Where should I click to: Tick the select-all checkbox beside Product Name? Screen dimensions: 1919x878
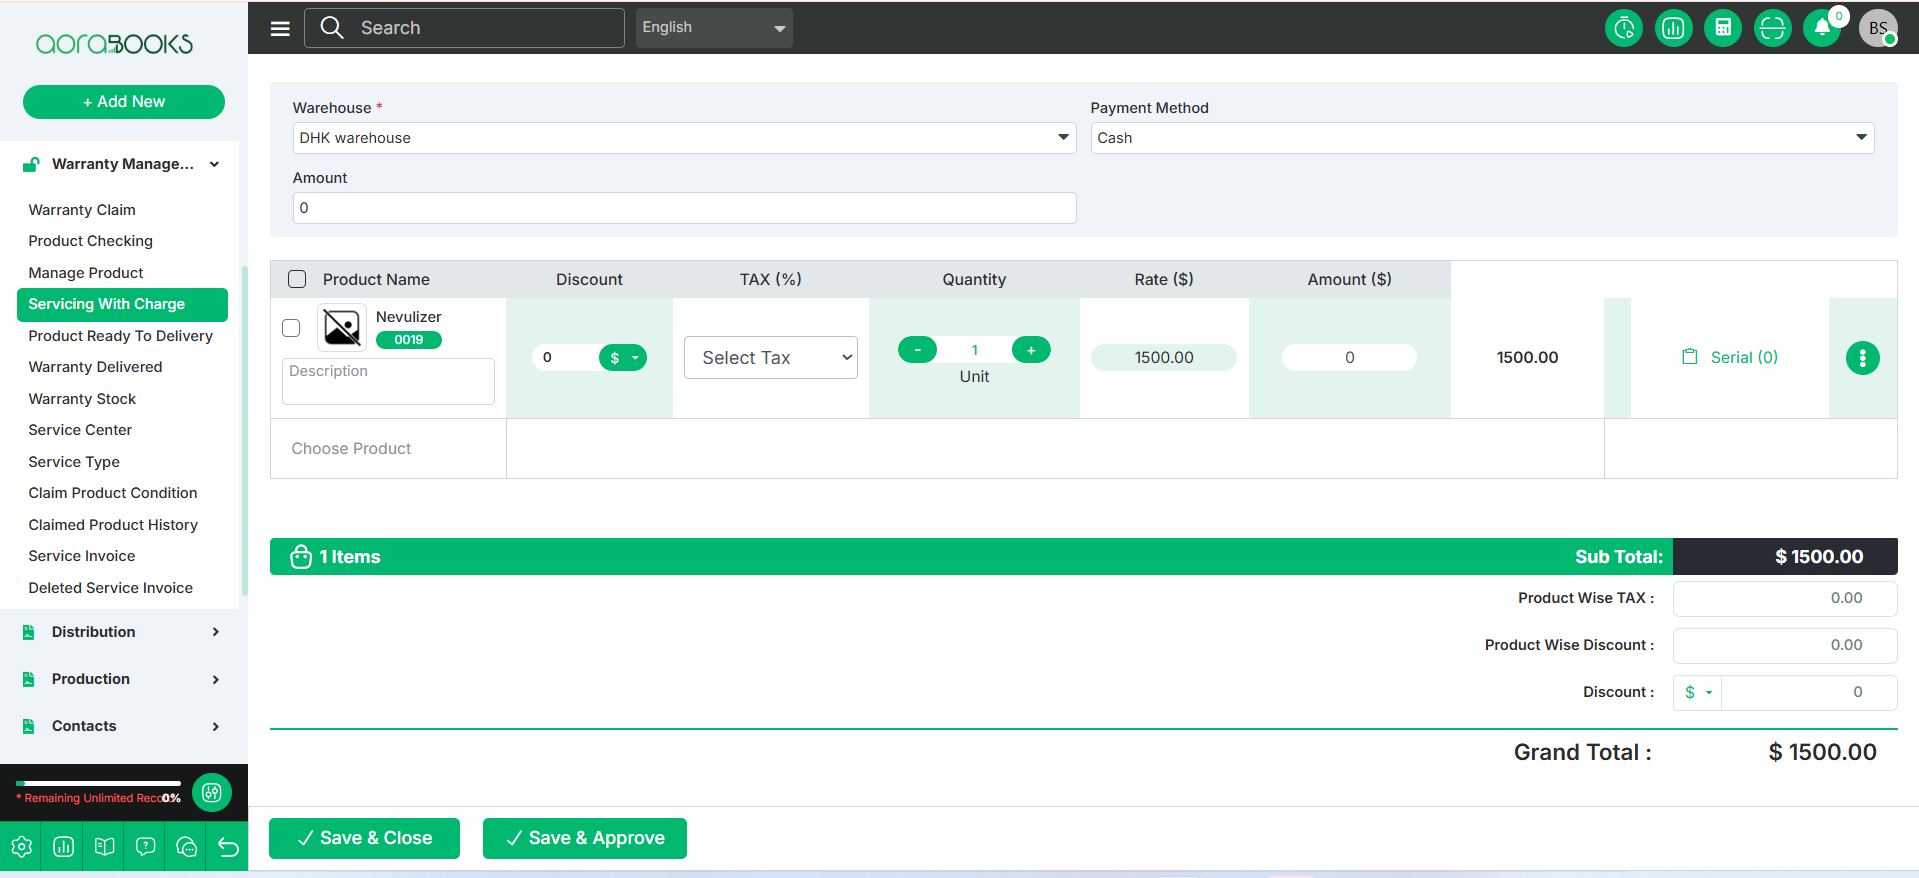(297, 279)
